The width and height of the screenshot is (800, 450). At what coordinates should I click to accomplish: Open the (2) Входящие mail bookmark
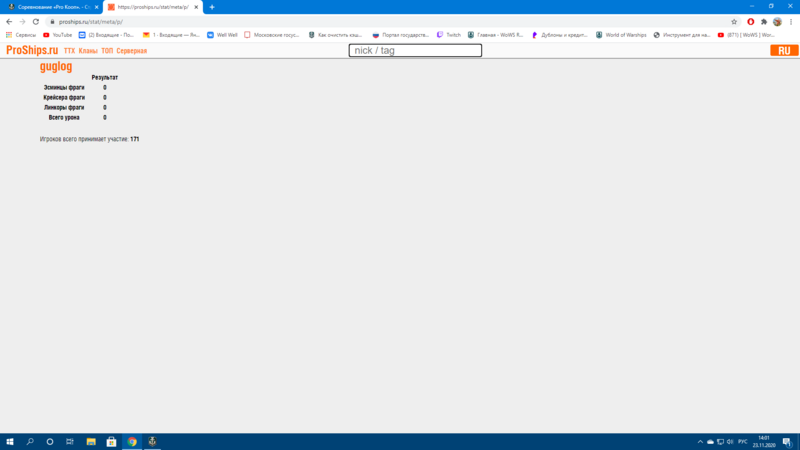pos(106,35)
